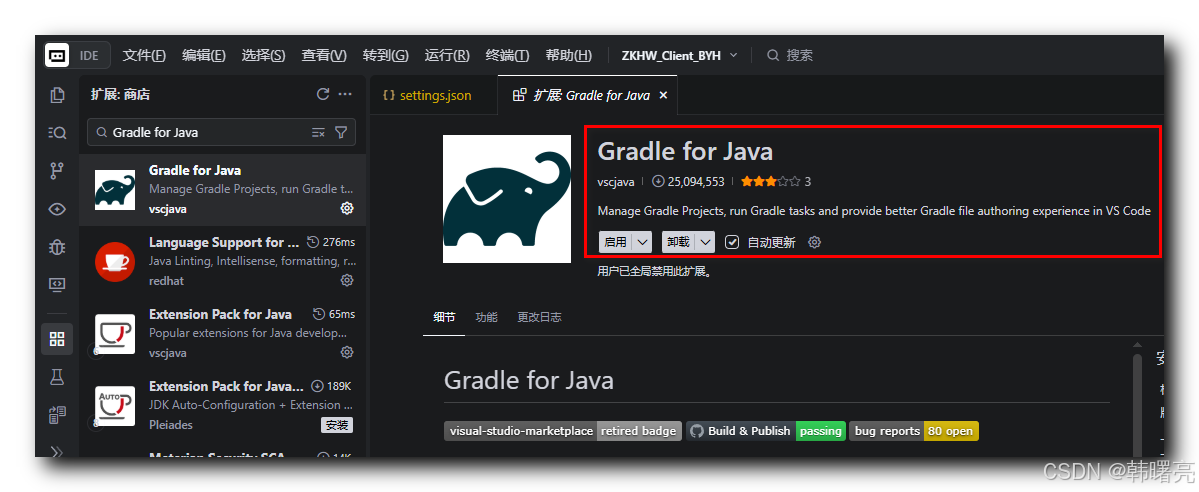The image size is (1199, 492).
Task: Click the 25,094,553 install count
Action: (688, 181)
